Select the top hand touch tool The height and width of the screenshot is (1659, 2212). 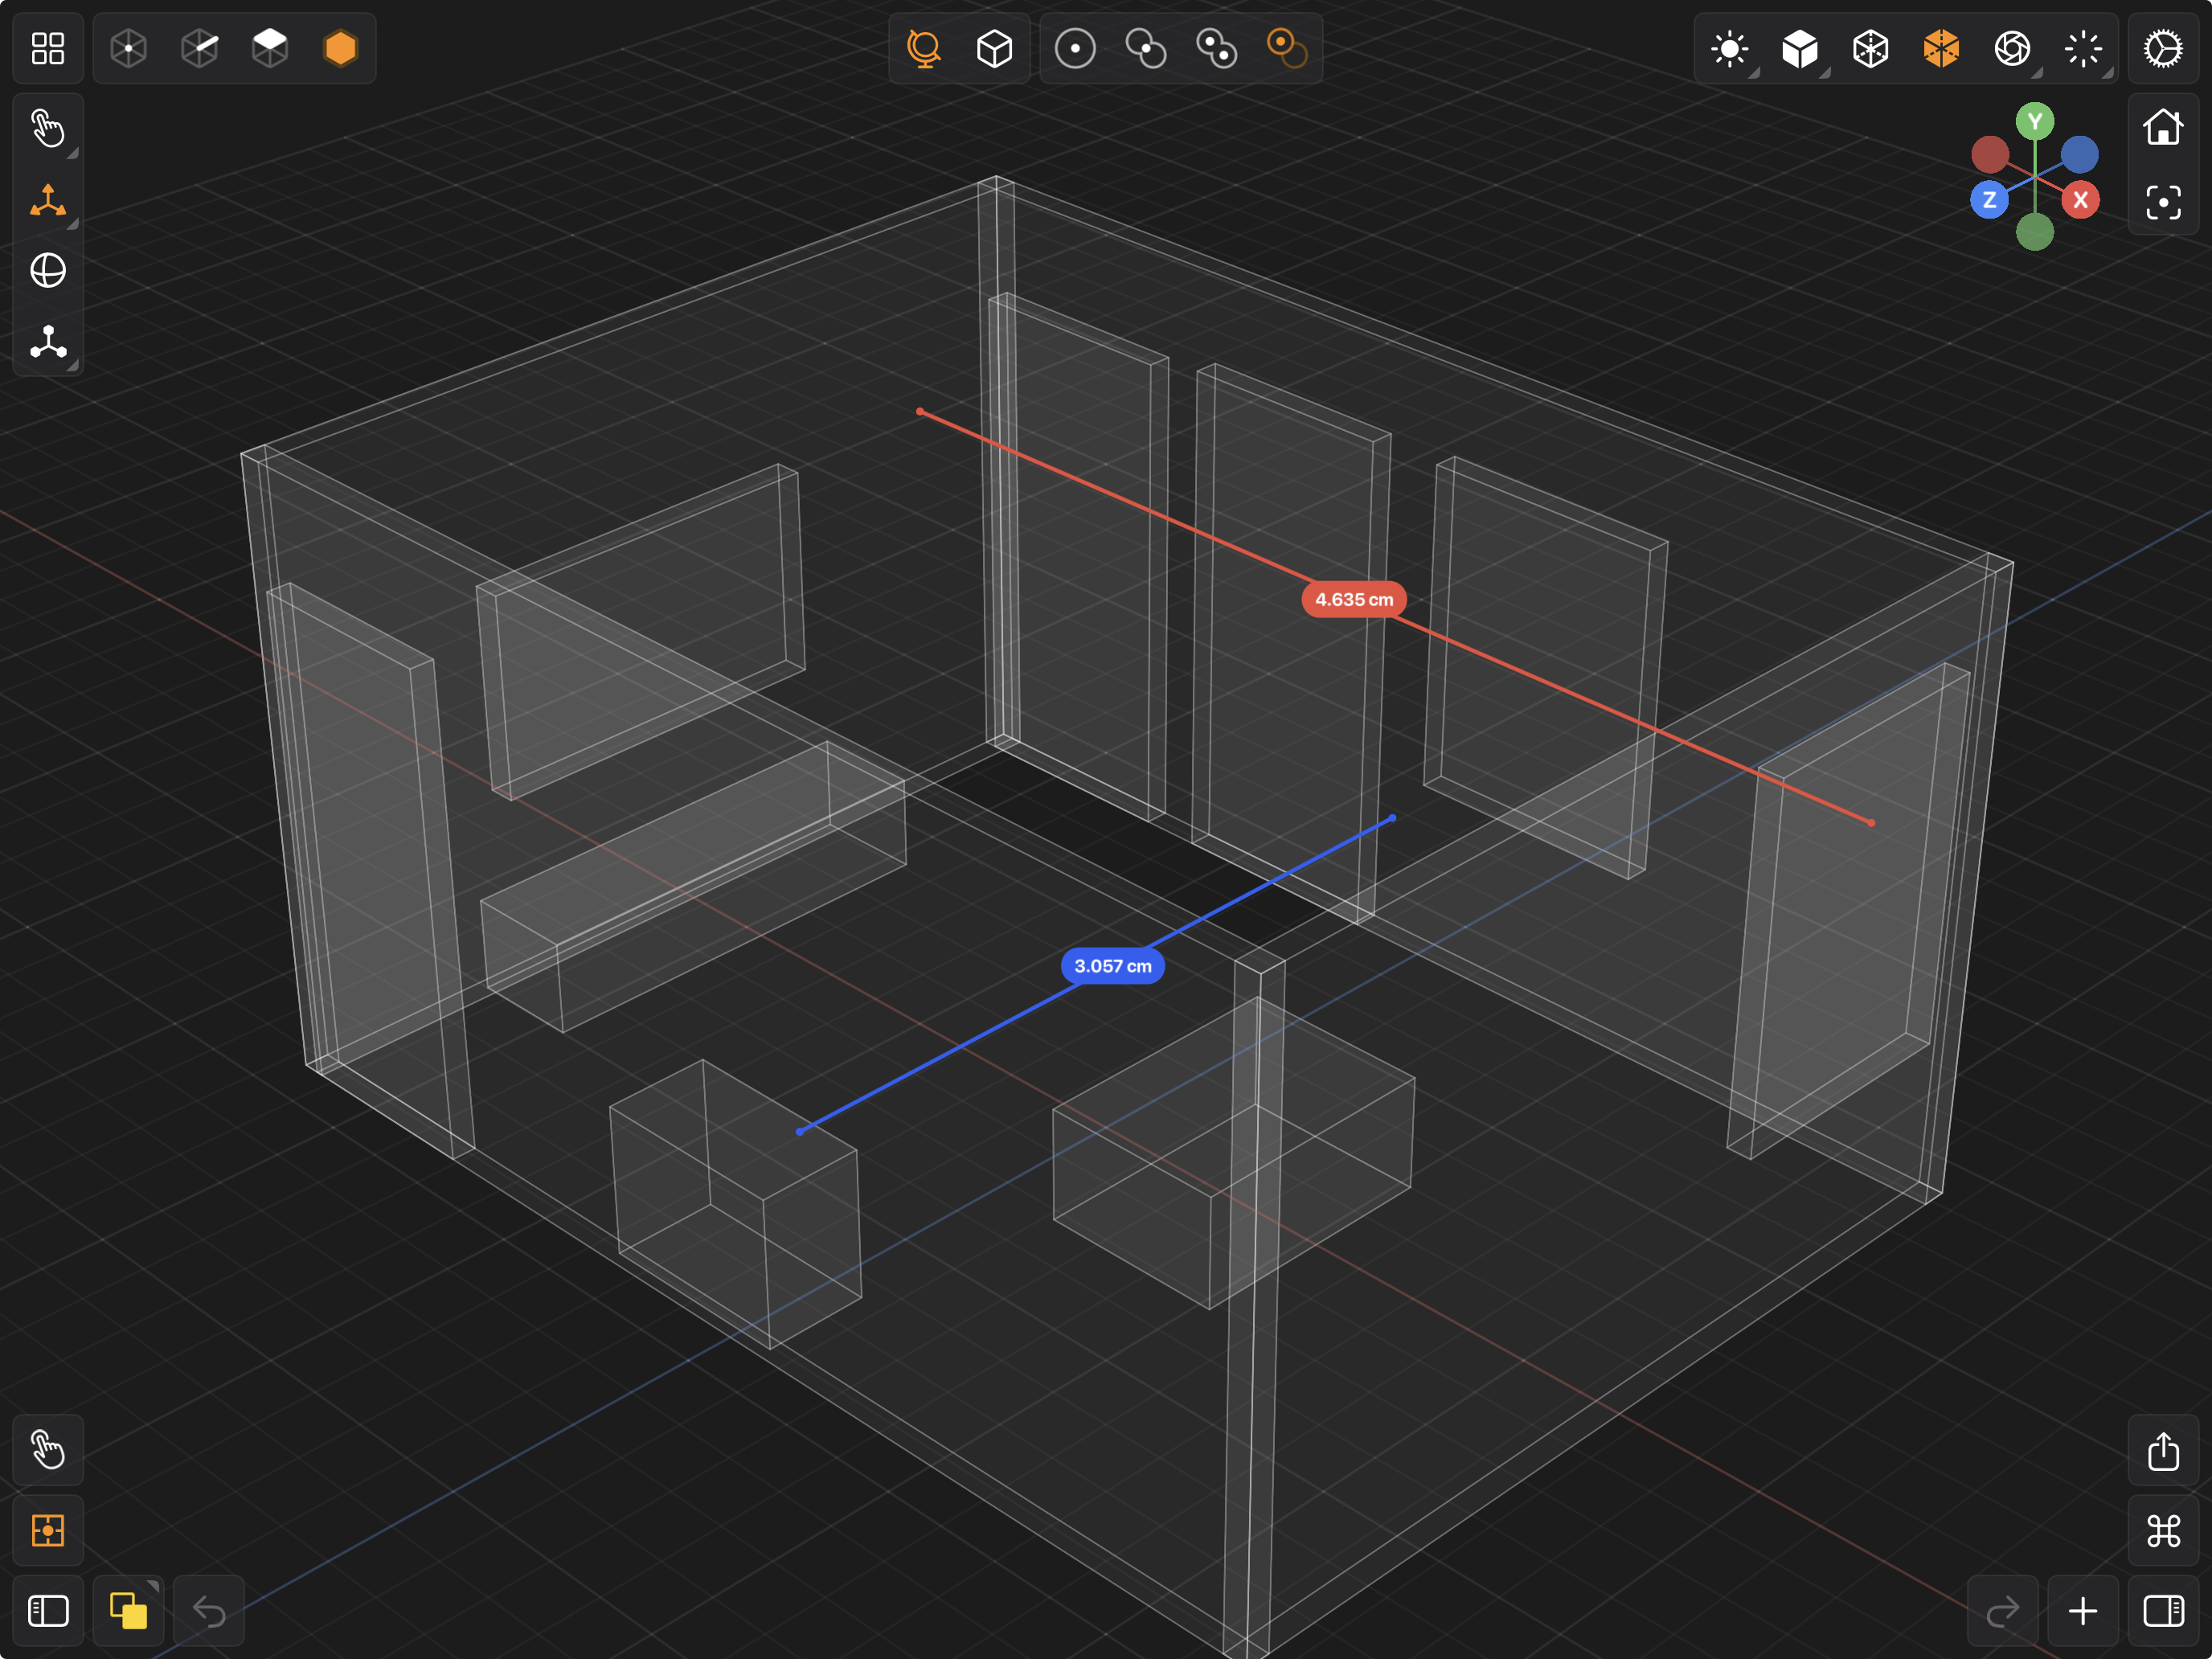(x=48, y=129)
